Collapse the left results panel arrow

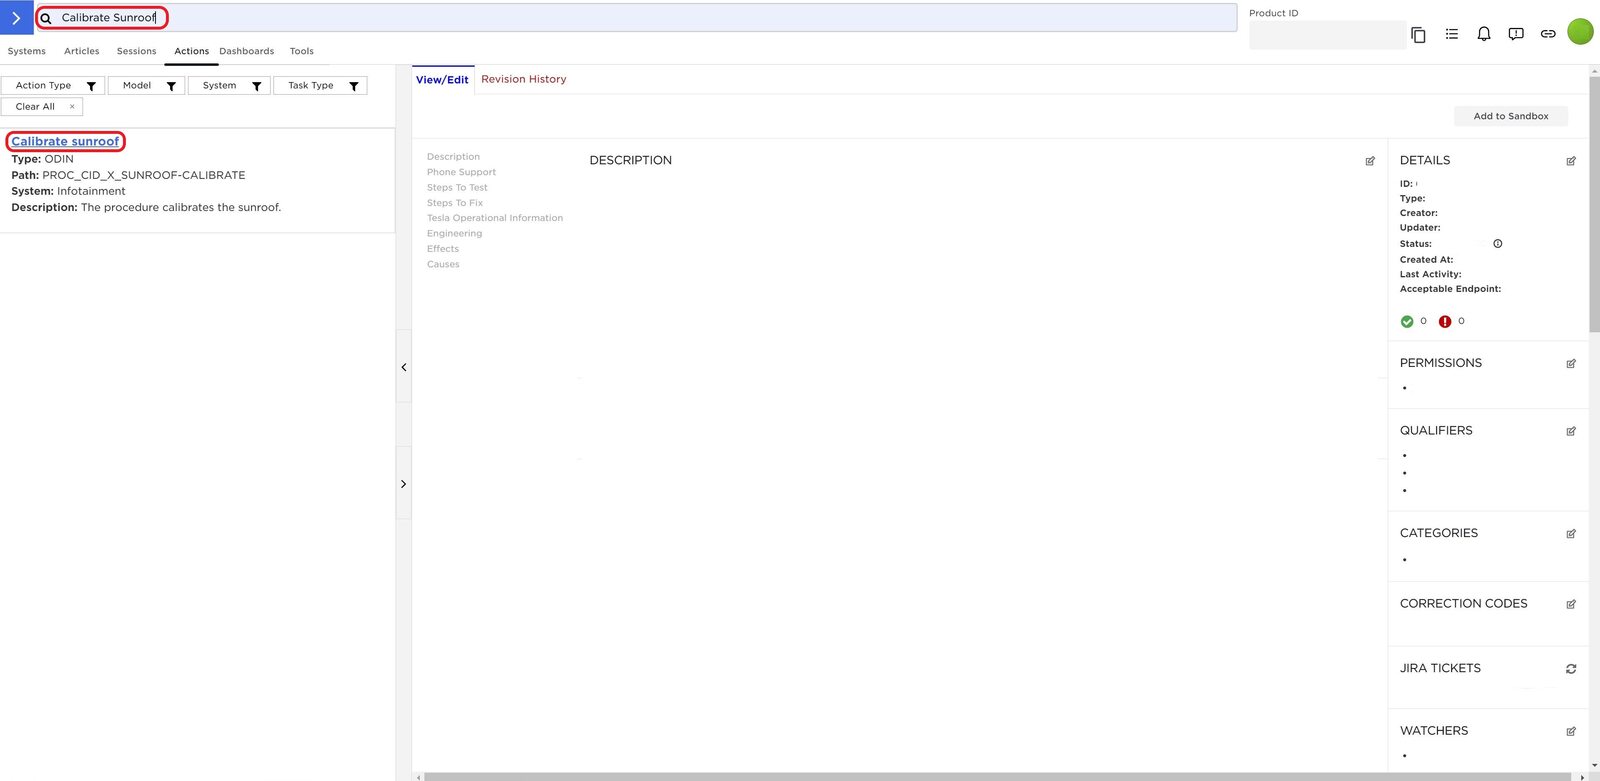pyautogui.click(x=404, y=367)
